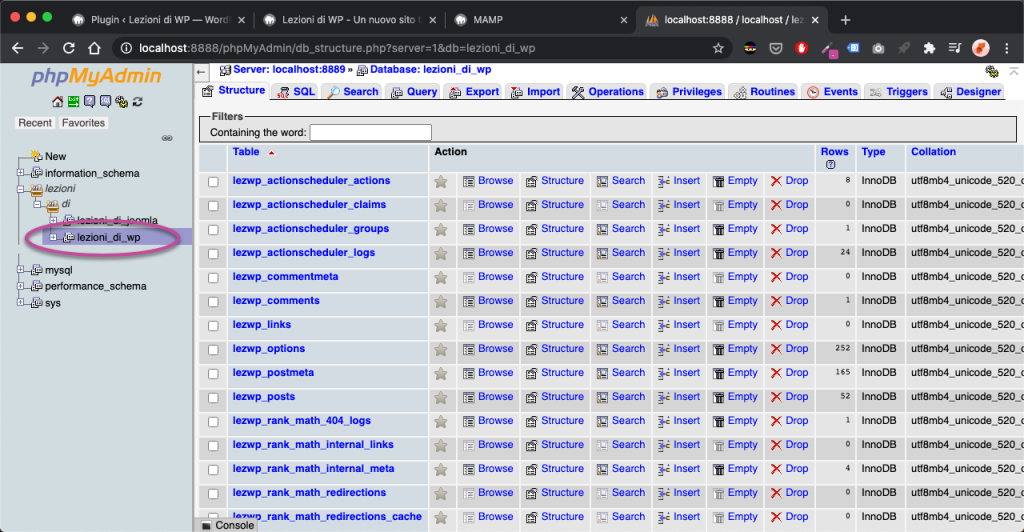Go to browser home page icon
Screen dimensions: 1024x532
point(95,48)
